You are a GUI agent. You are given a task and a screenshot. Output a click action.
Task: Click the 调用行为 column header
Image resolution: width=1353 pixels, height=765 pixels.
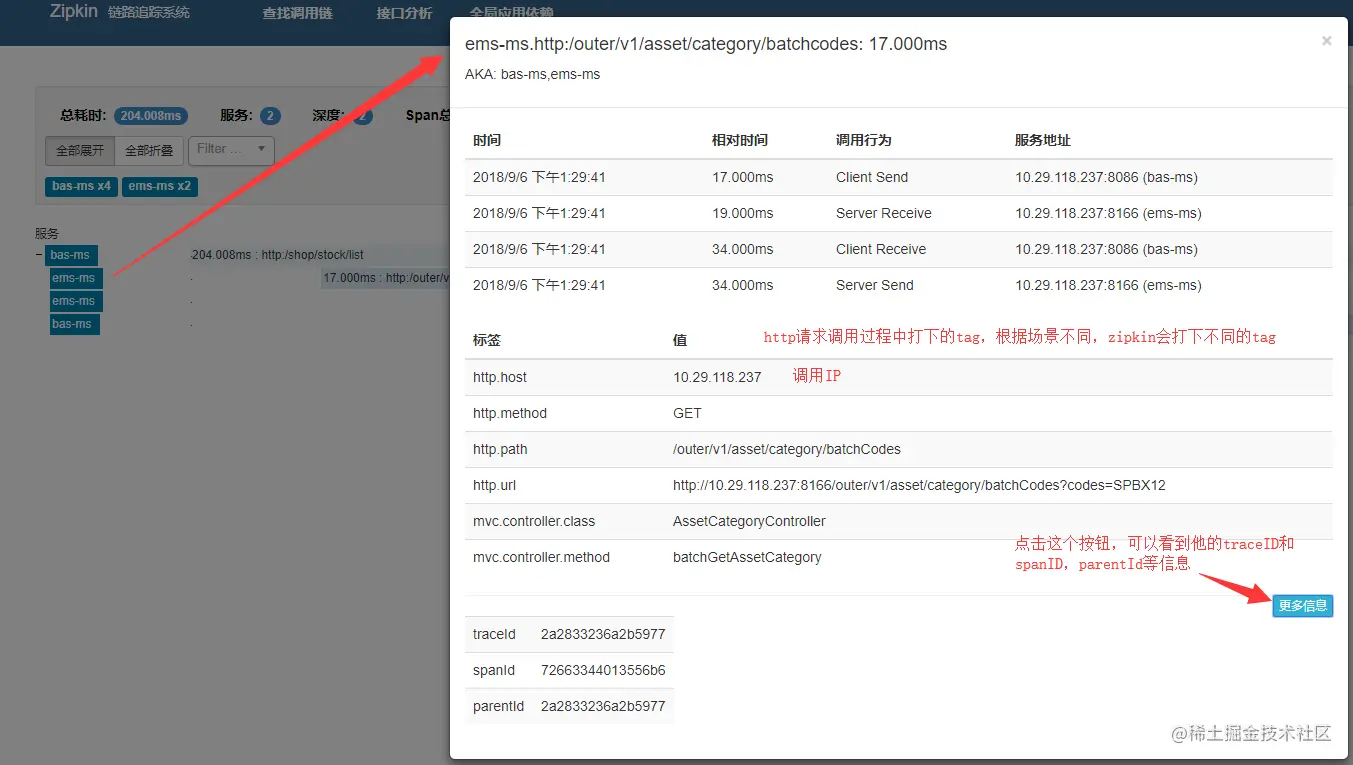coord(864,140)
